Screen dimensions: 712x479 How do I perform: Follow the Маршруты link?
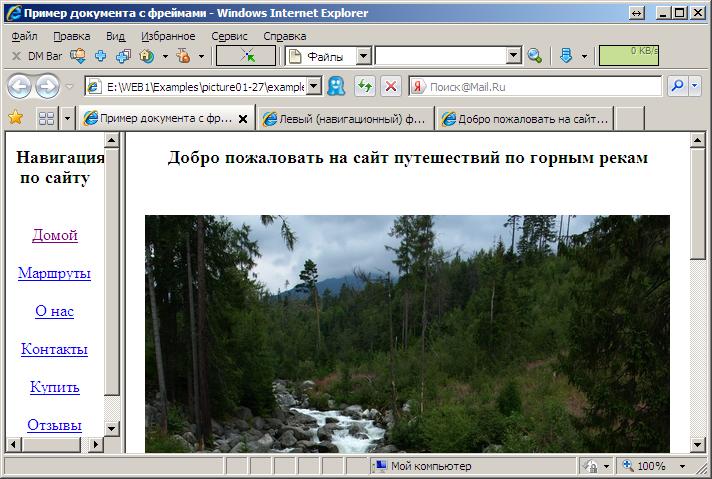(54, 273)
